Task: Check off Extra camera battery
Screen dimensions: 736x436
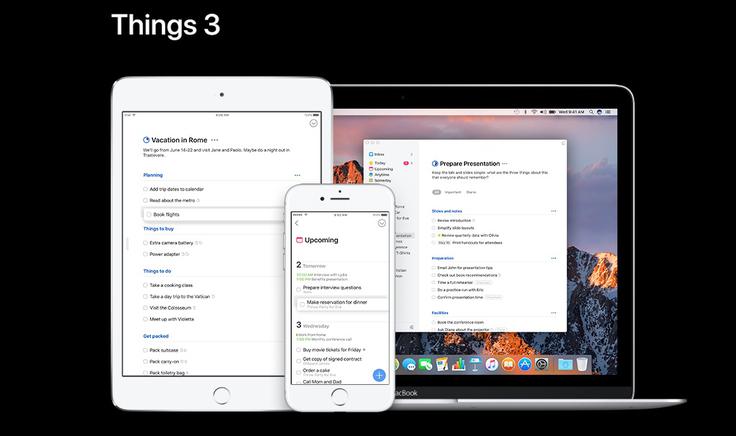Action: (x=145, y=243)
